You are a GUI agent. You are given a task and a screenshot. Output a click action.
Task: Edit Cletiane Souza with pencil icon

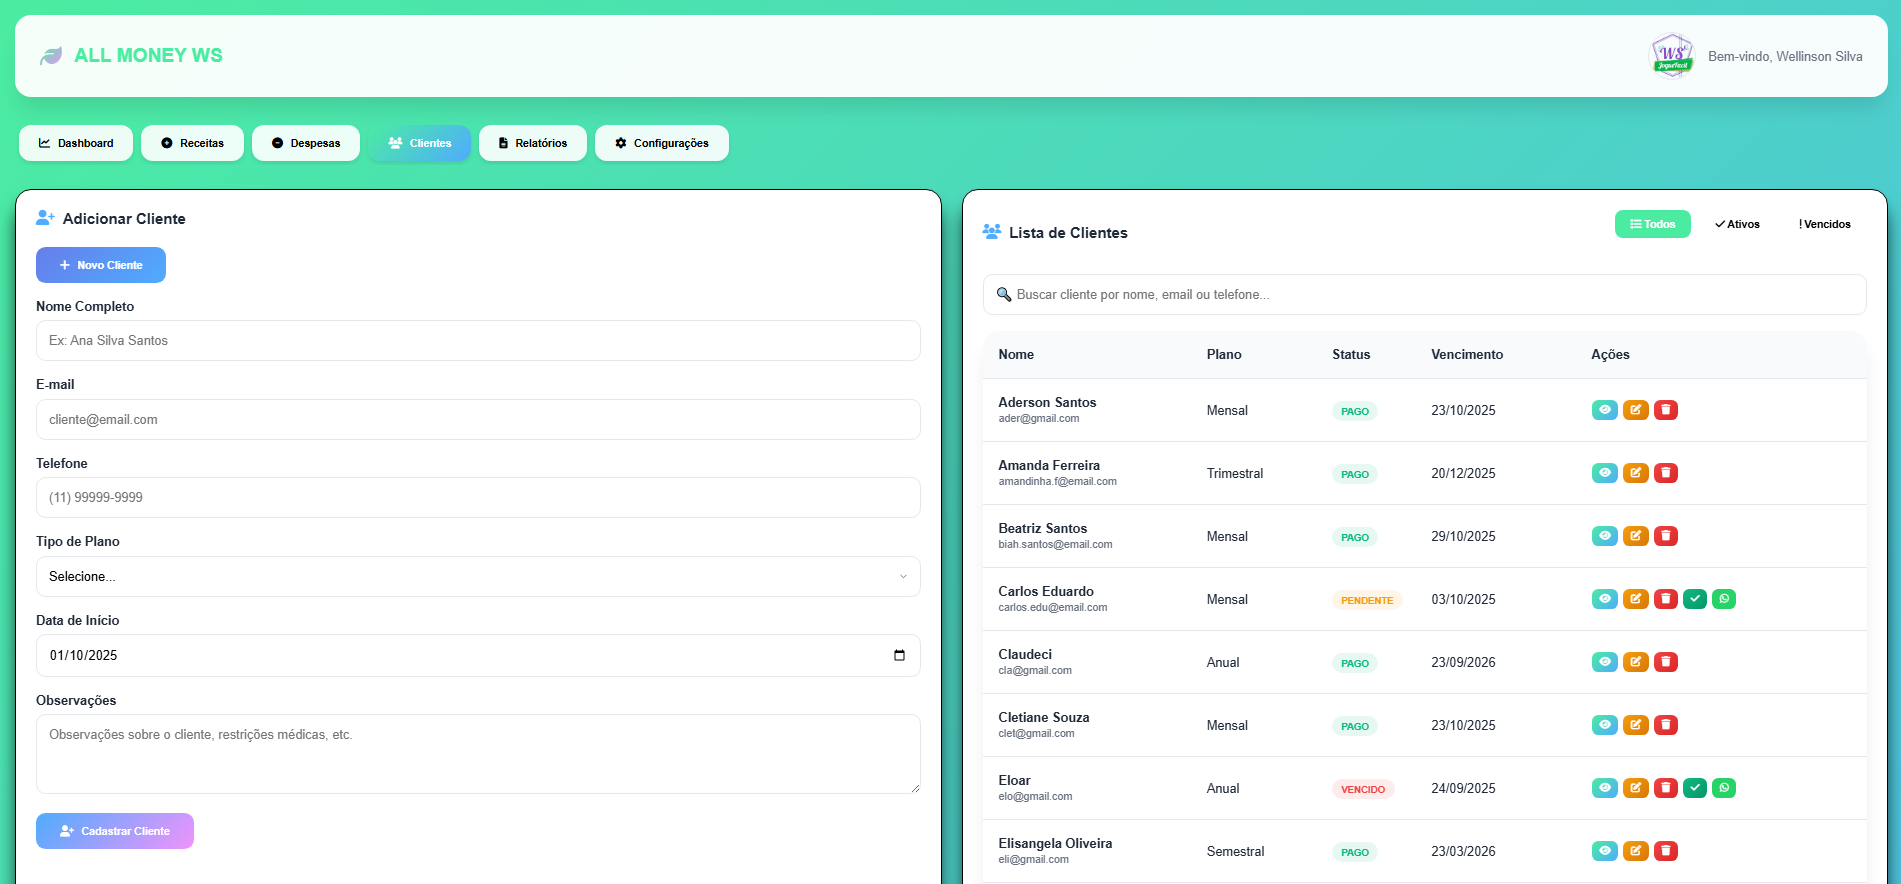pos(1635,725)
